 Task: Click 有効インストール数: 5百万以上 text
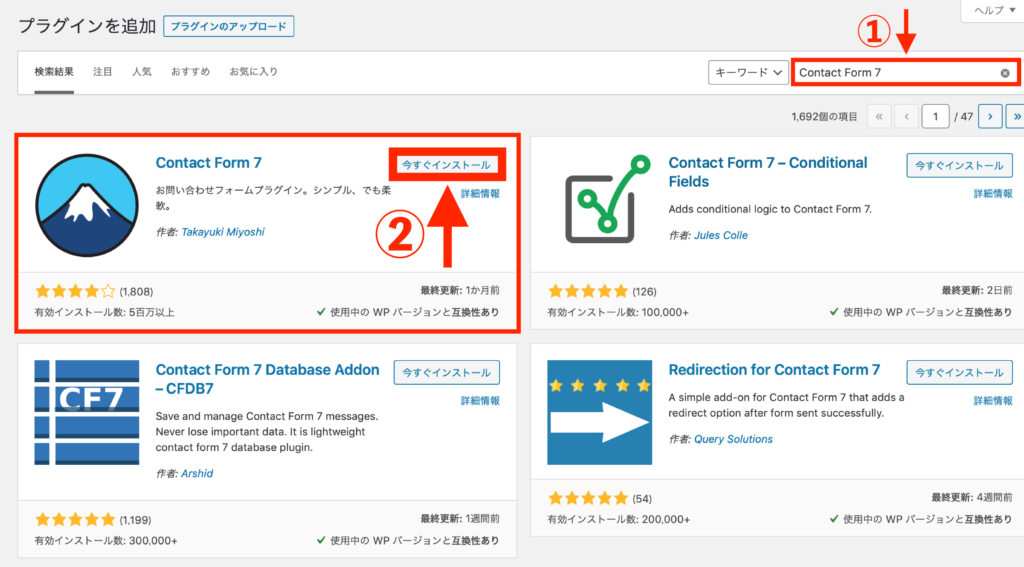tap(104, 312)
